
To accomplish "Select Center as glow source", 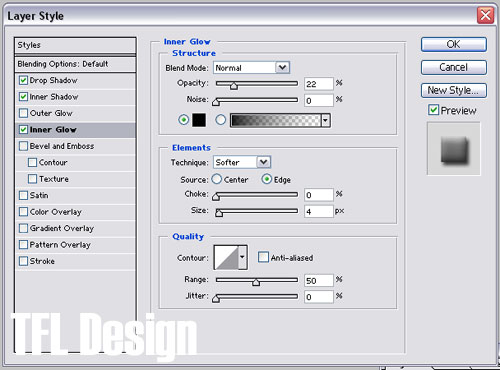I will [x=217, y=179].
